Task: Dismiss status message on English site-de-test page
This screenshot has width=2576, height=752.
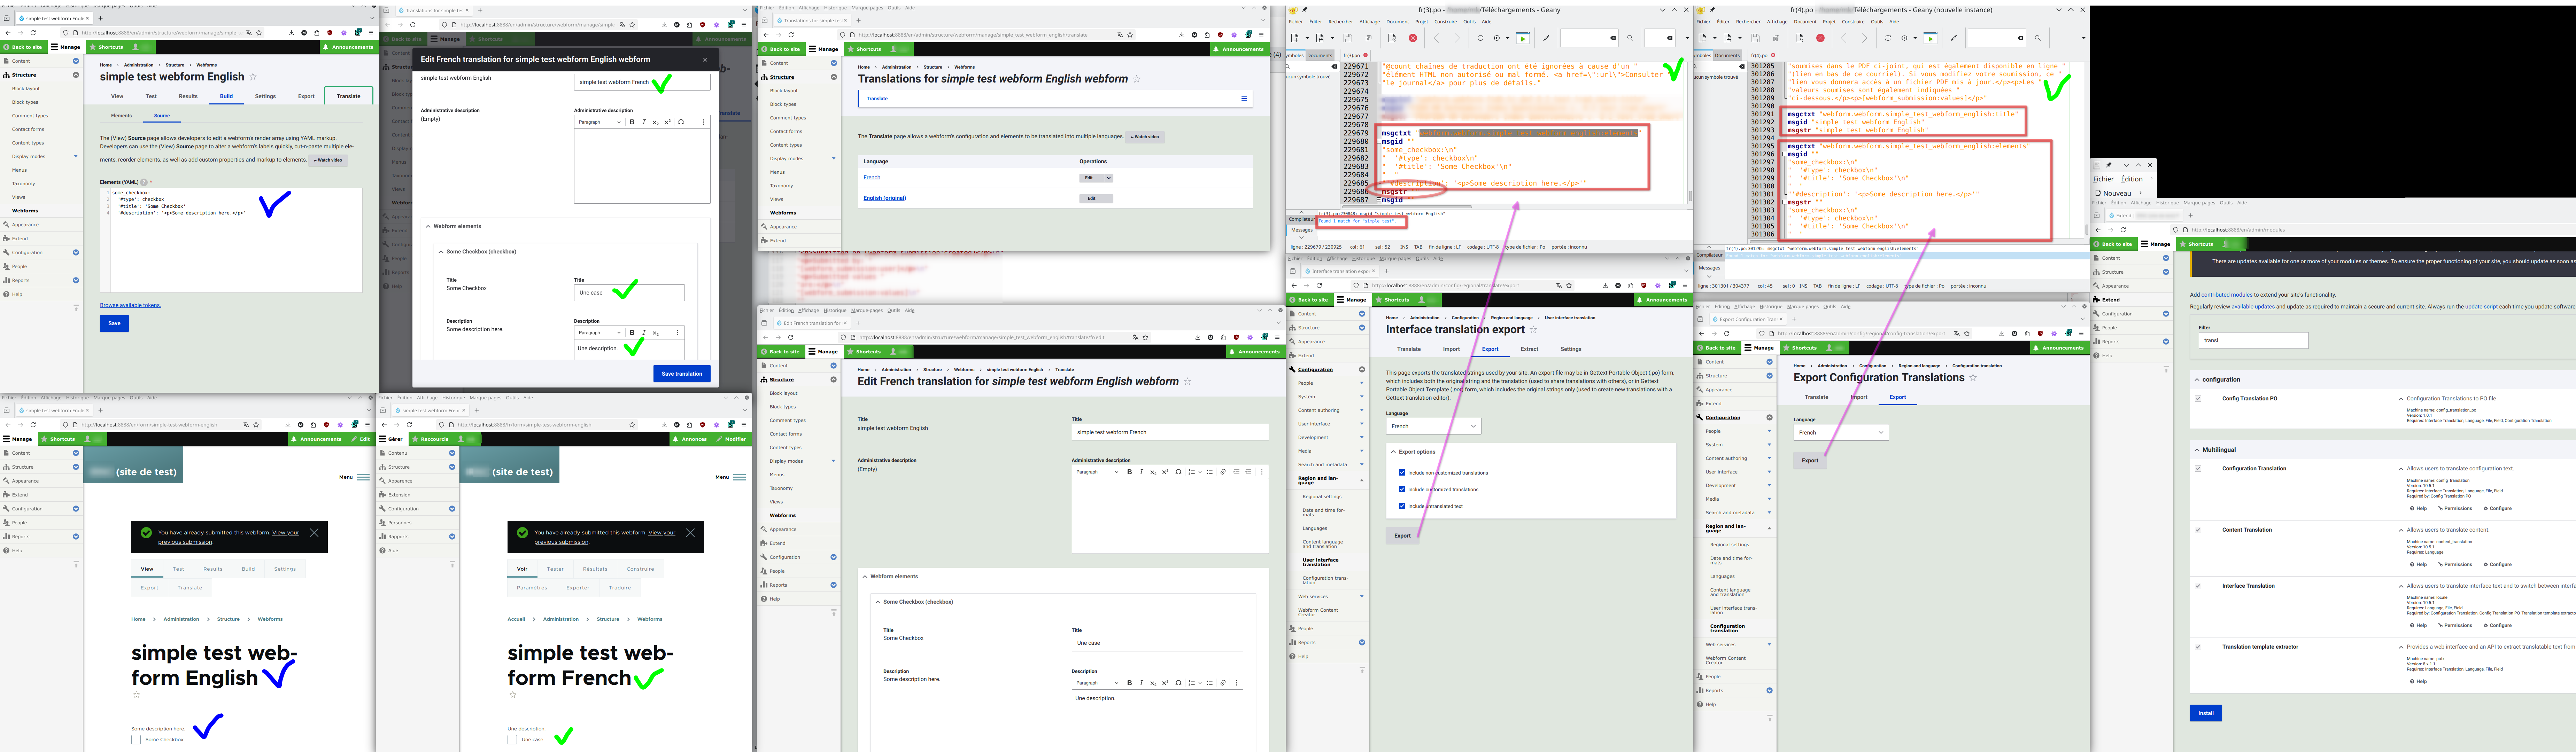Action: (314, 533)
